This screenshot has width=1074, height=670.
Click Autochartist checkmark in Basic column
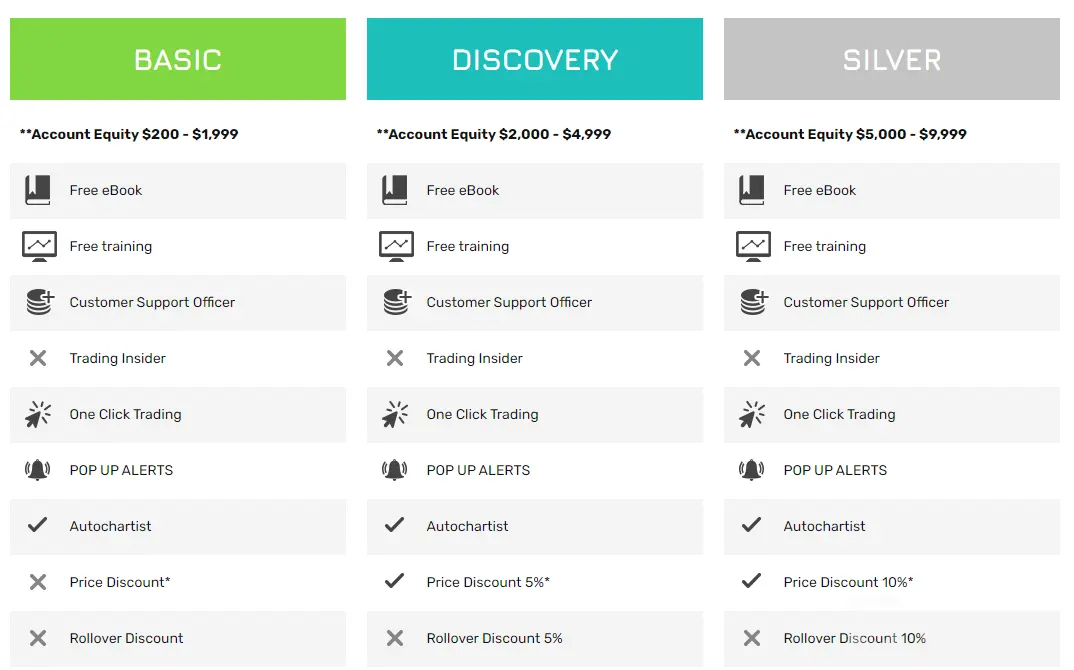click(x=38, y=525)
